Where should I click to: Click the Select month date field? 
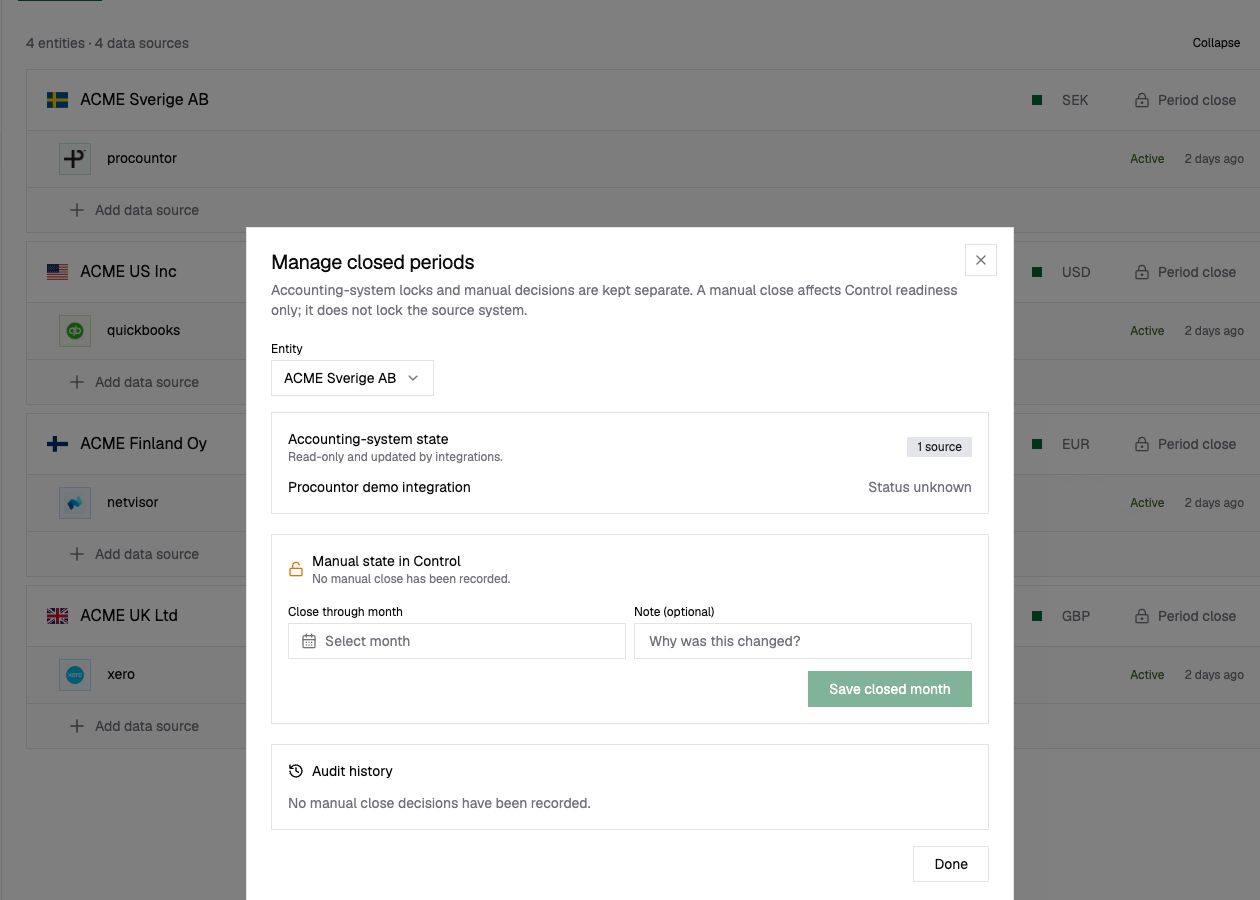pos(456,641)
